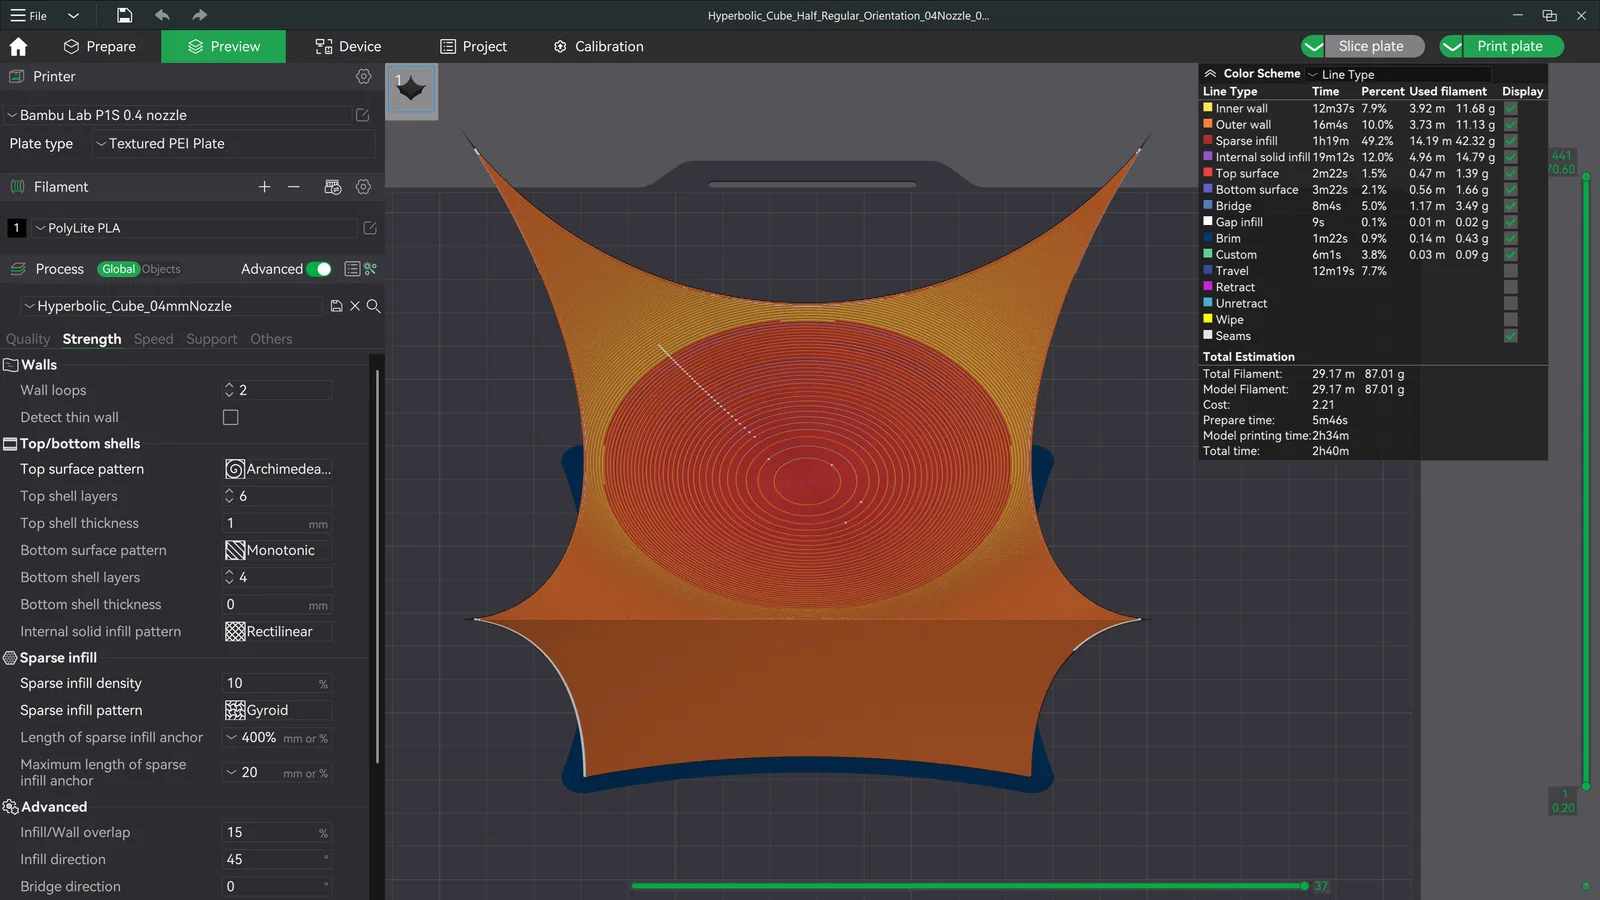Open the Speed settings tab
The height and width of the screenshot is (900, 1600).
click(x=153, y=339)
